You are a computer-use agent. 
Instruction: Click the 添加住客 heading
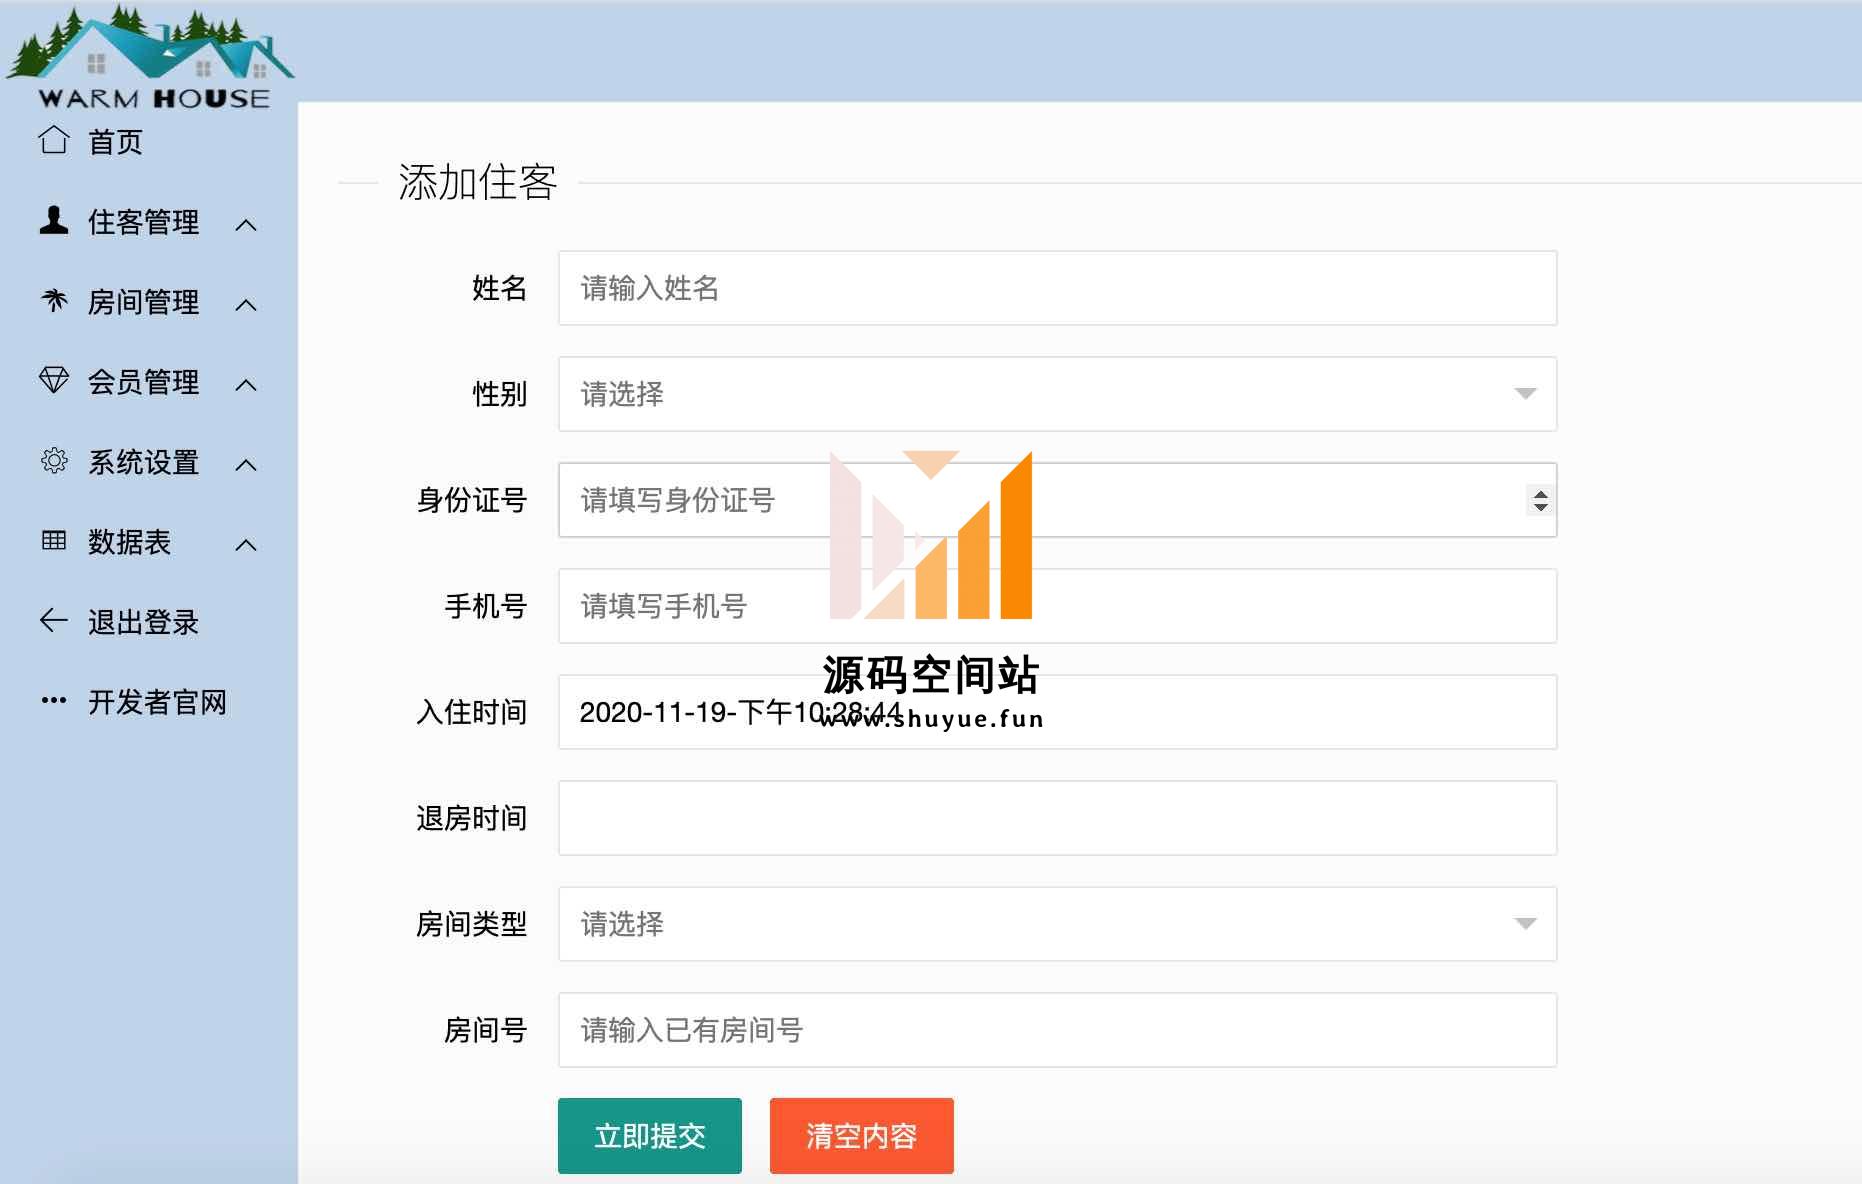coord(478,182)
